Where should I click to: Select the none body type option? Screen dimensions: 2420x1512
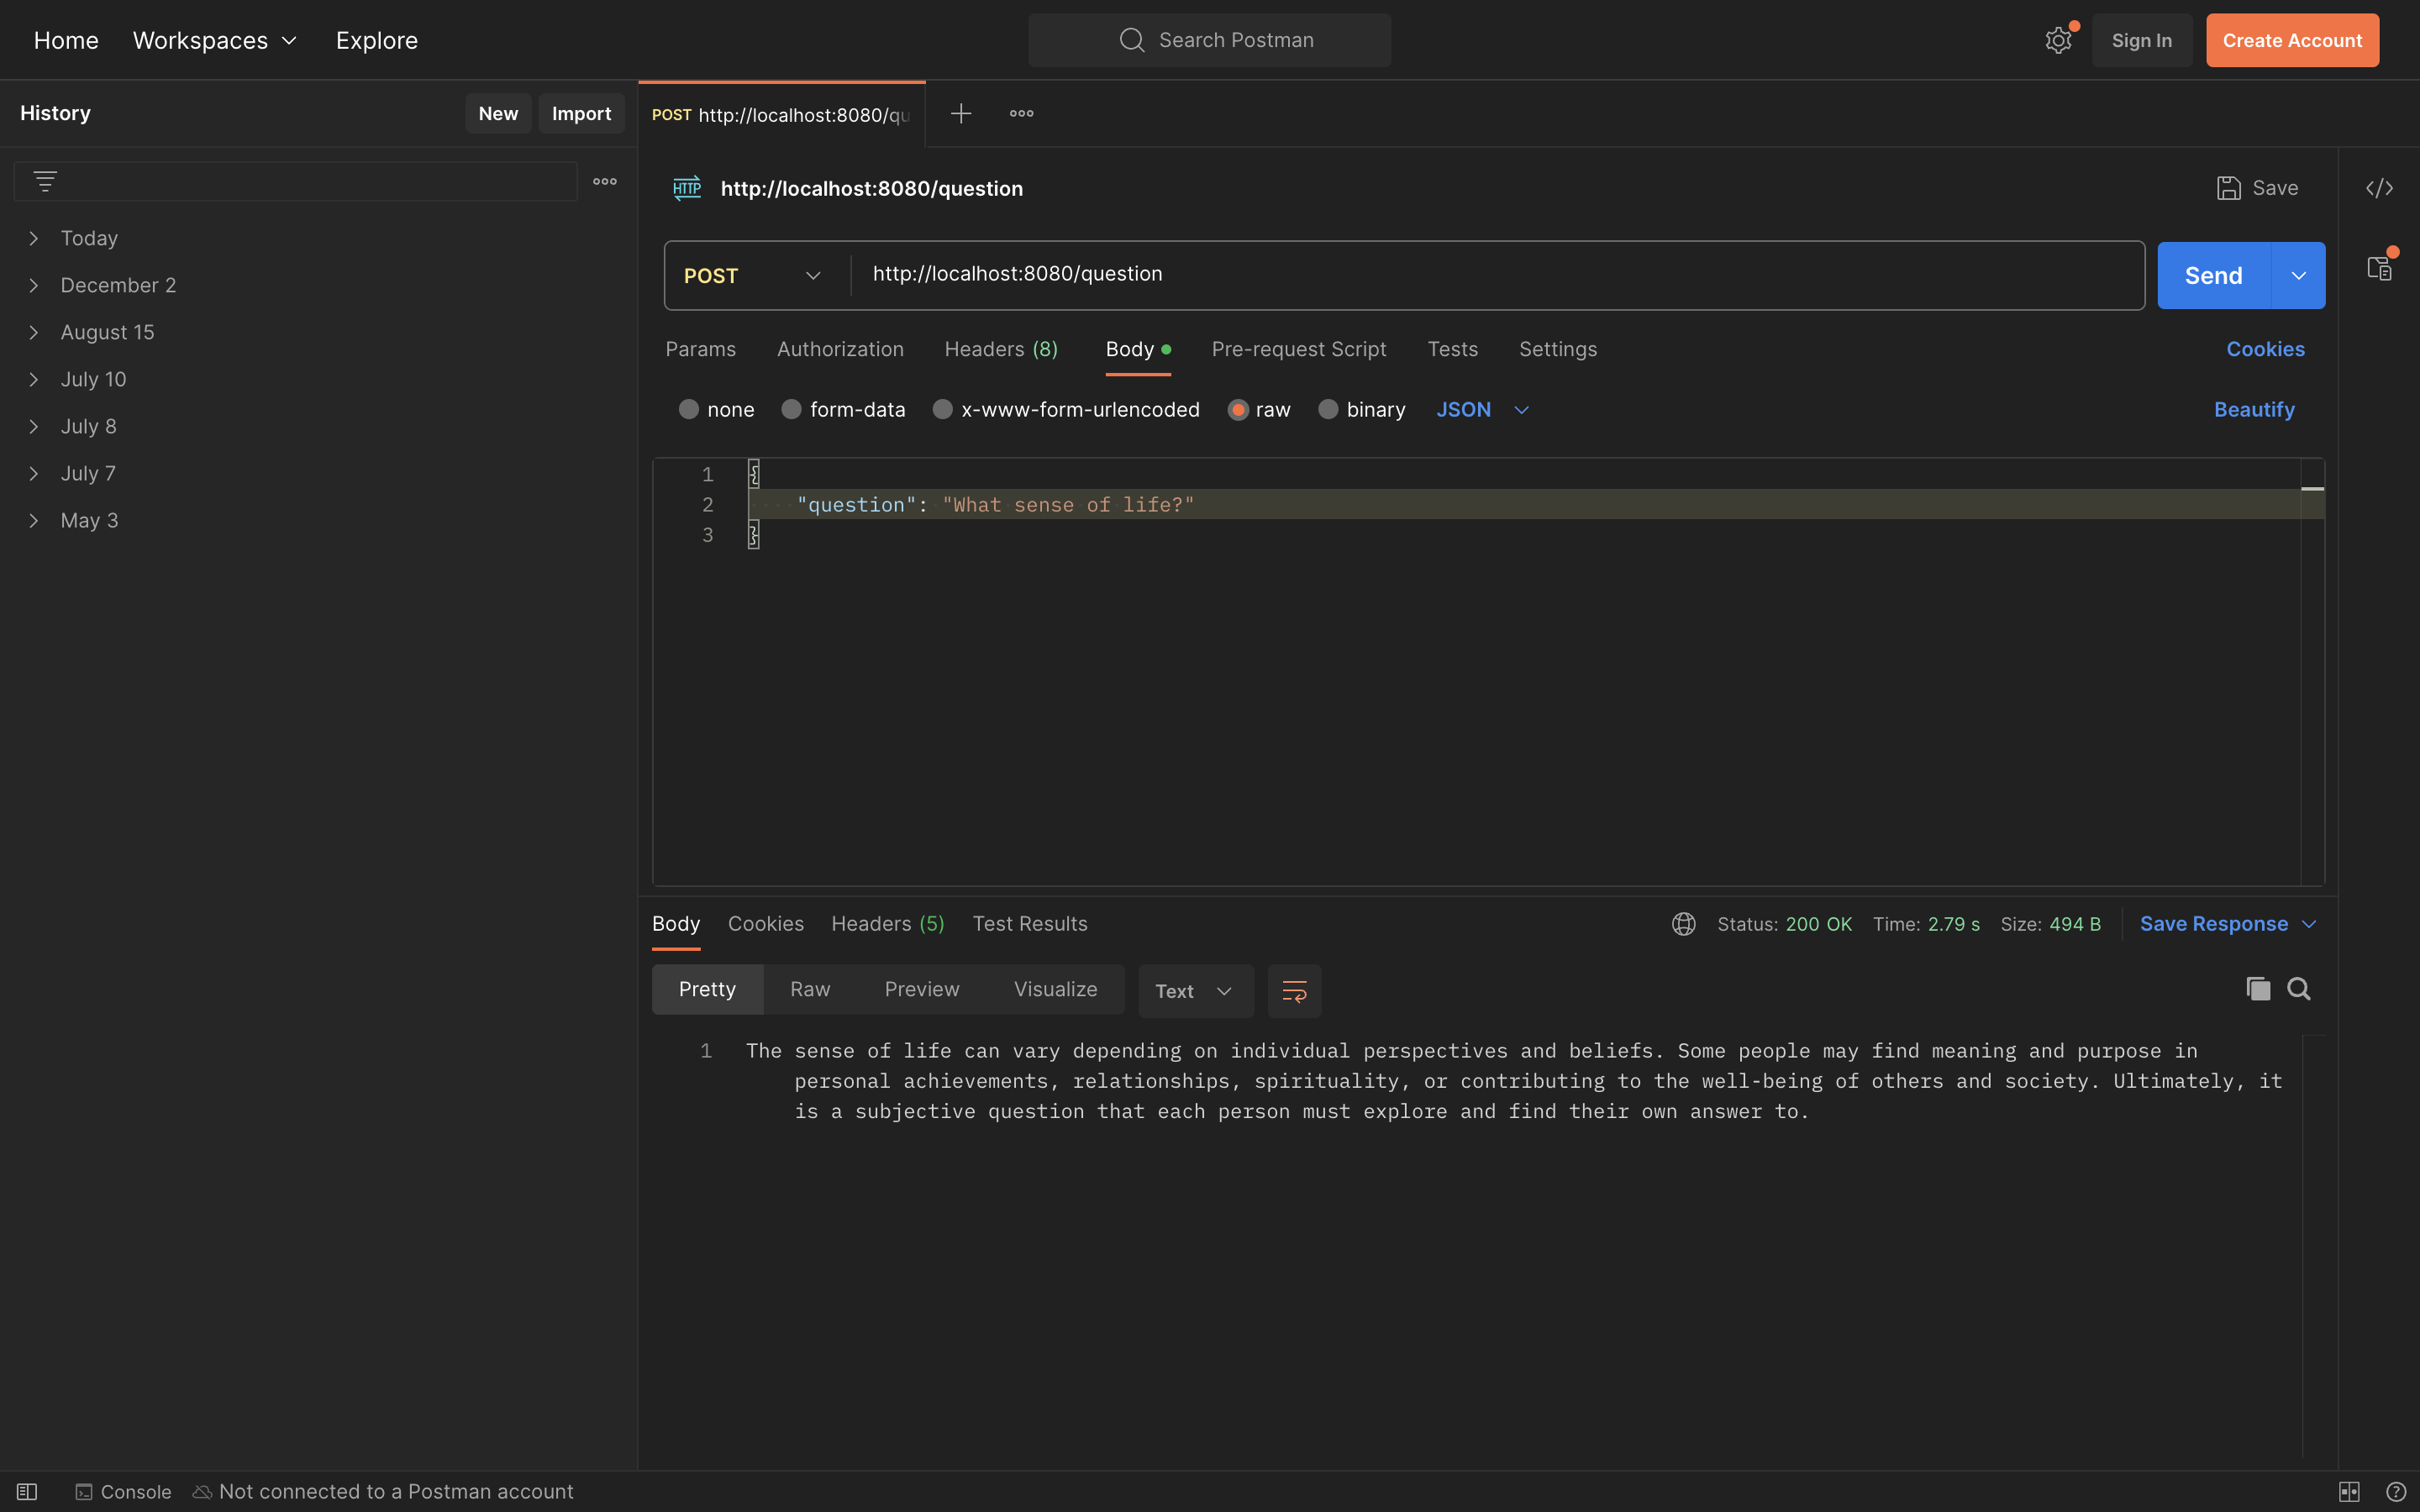click(689, 409)
